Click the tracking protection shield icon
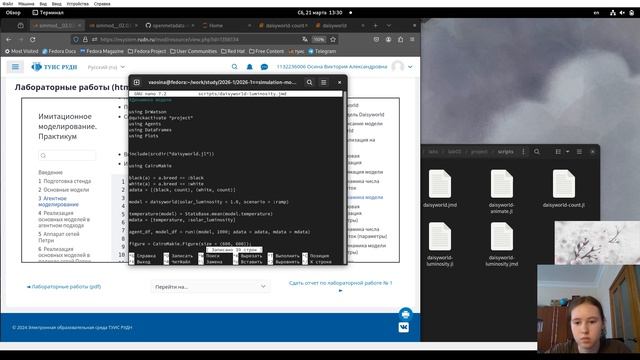 coord(76,40)
